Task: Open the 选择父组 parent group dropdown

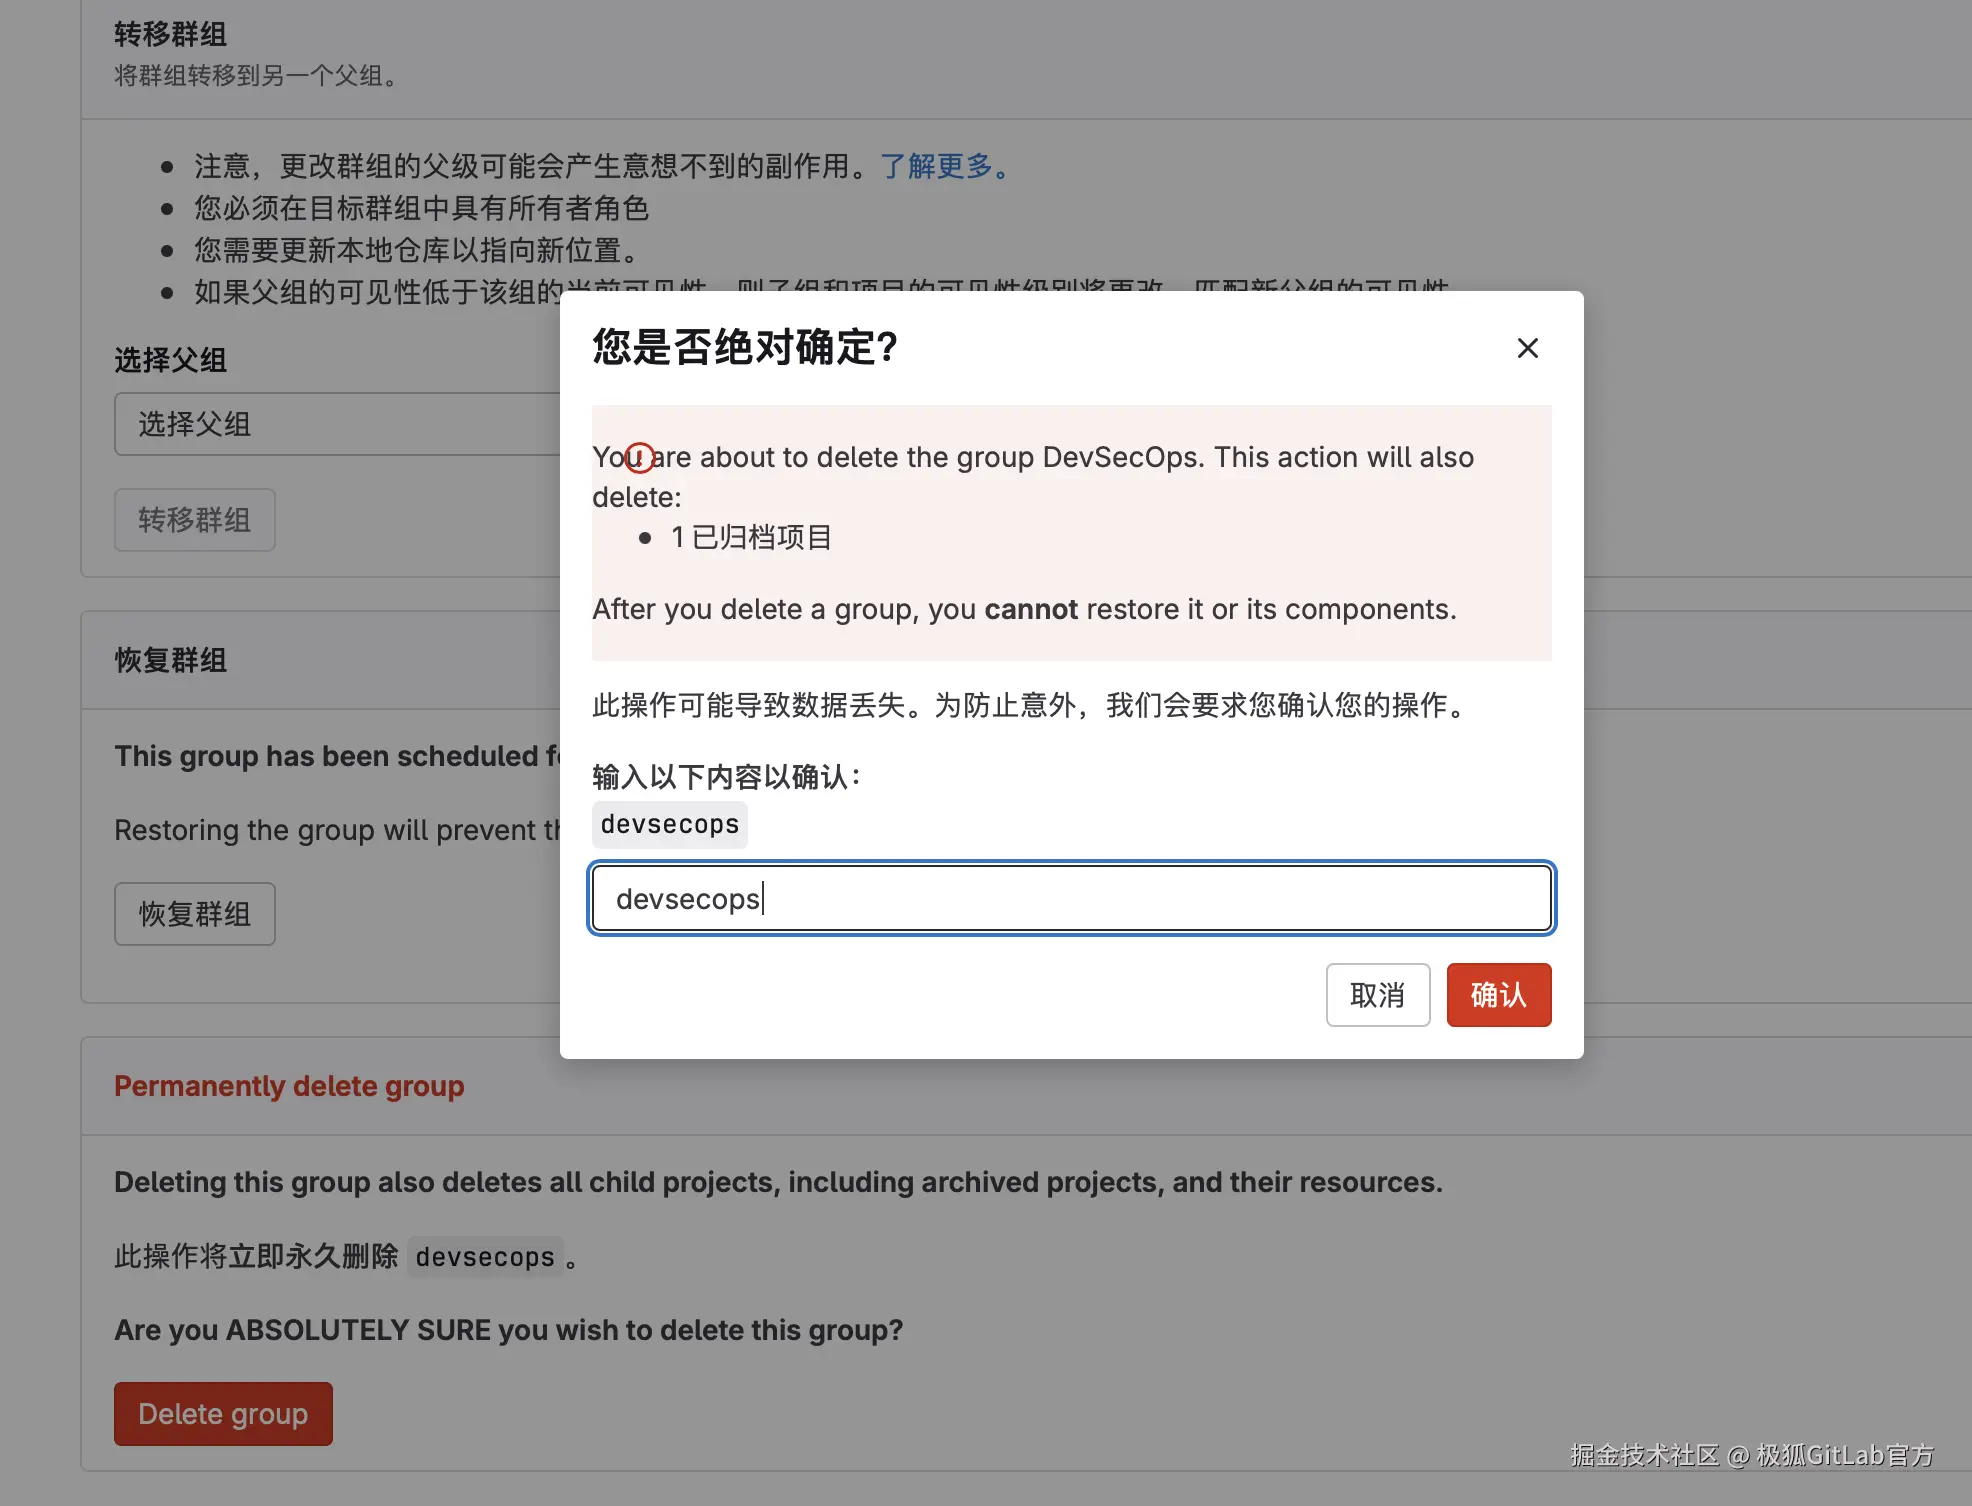Action: 338,424
